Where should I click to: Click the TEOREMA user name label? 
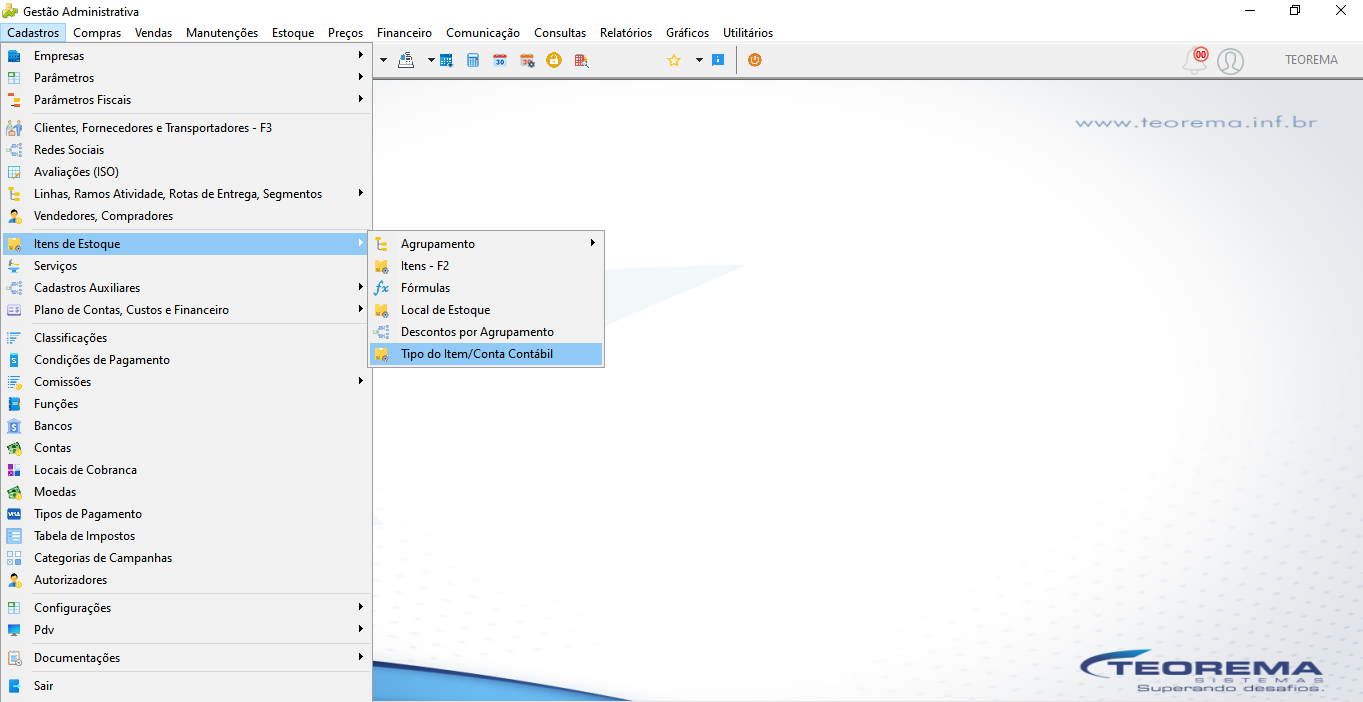[x=1311, y=60]
